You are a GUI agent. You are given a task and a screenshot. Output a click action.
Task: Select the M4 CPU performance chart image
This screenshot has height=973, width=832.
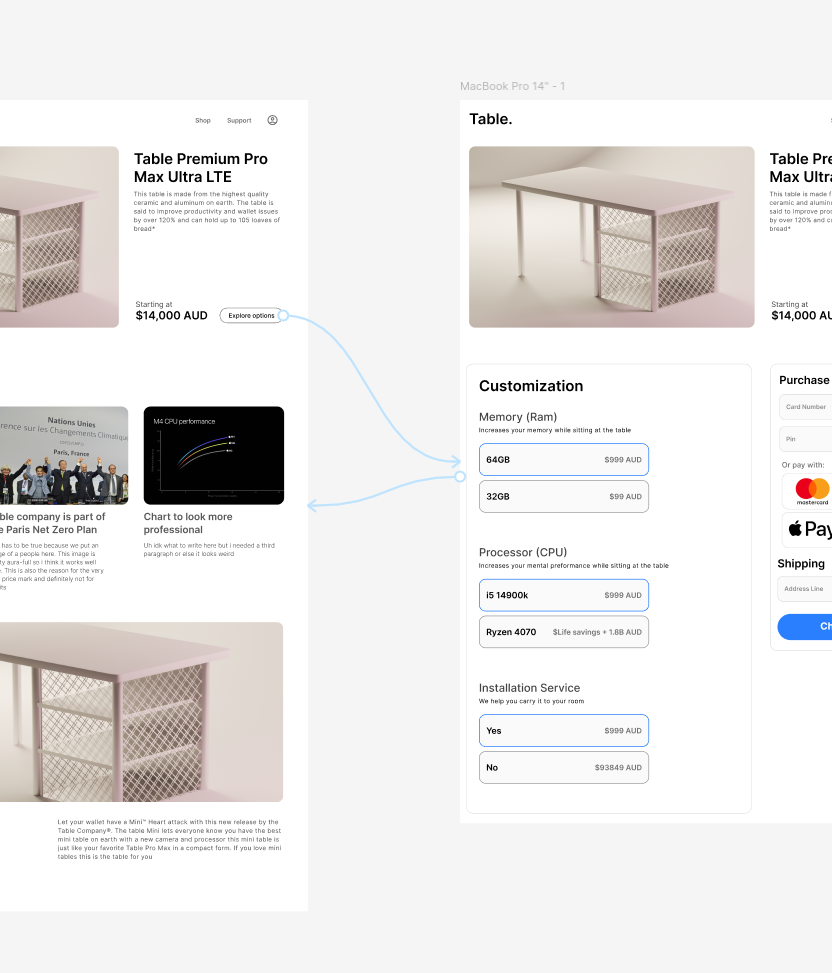(213, 455)
